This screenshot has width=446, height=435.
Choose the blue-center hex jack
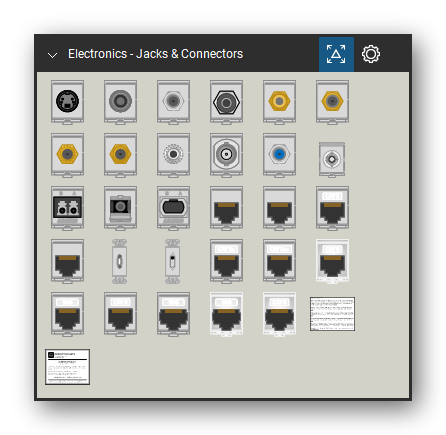279,155
